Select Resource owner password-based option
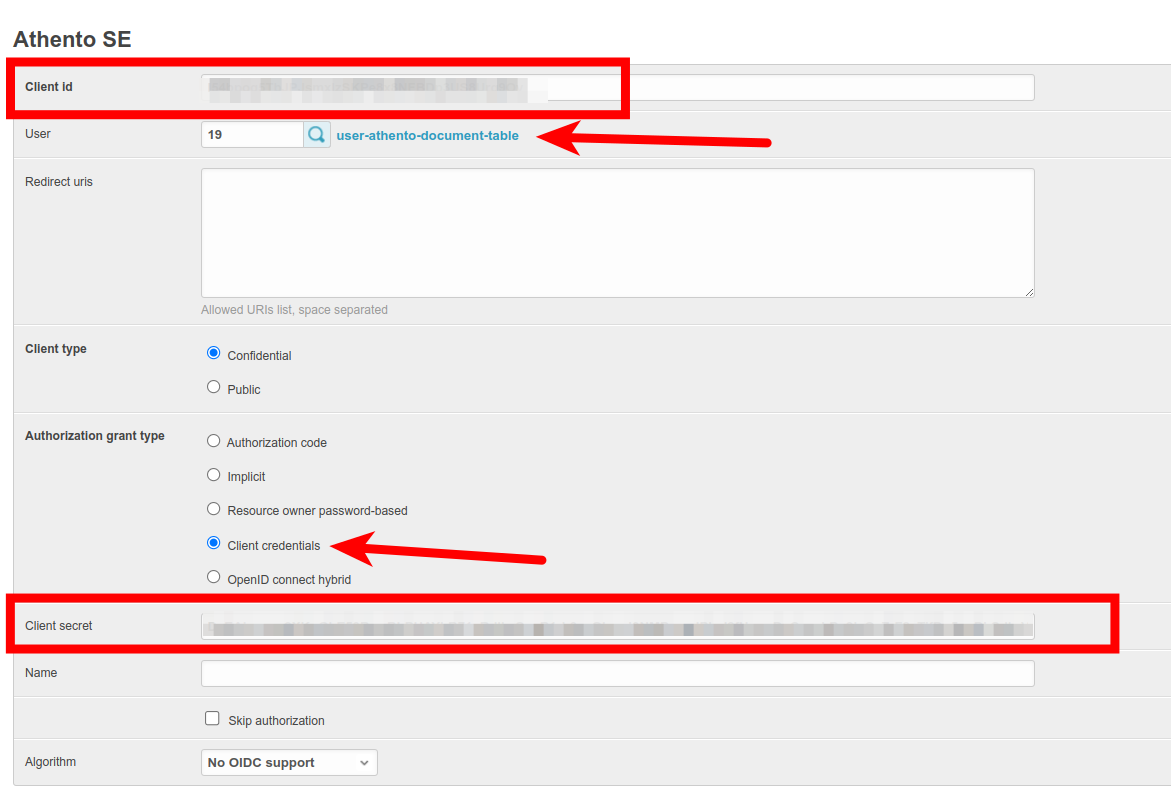1171x808 pixels. tap(213, 509)
